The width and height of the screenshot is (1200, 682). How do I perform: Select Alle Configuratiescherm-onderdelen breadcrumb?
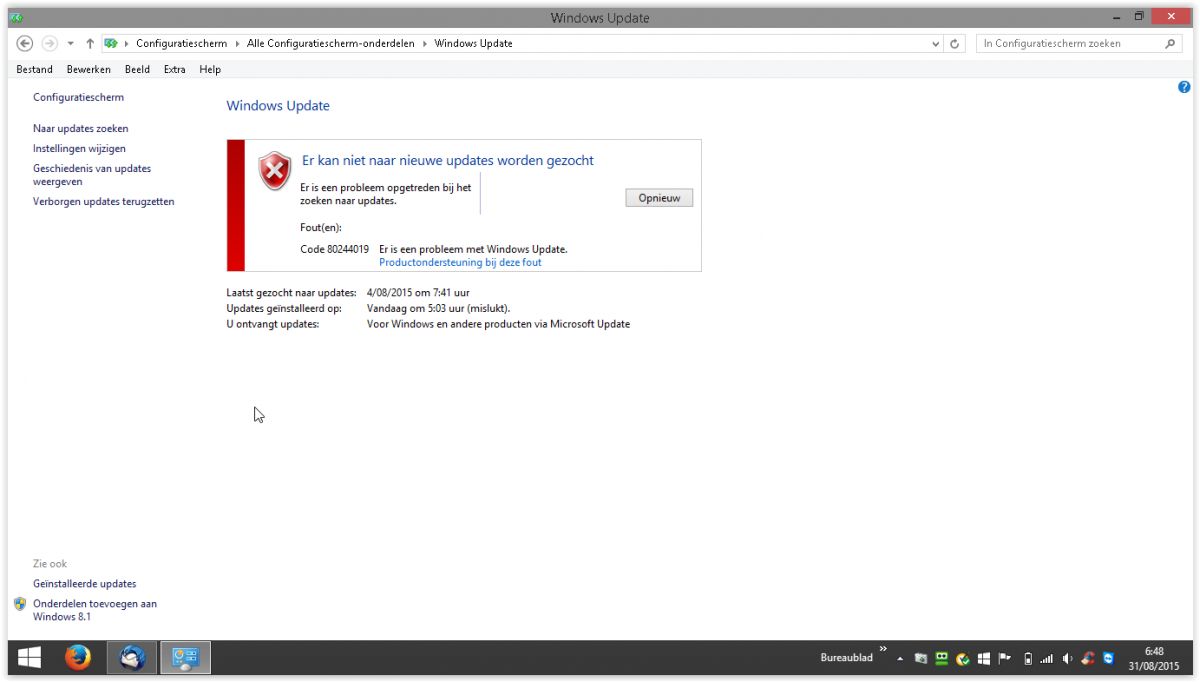330,44
